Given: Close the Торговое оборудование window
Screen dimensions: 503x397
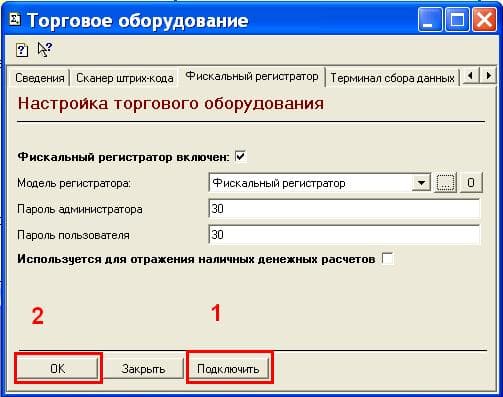Looking at the screenshot, I should tap(484, 20).
